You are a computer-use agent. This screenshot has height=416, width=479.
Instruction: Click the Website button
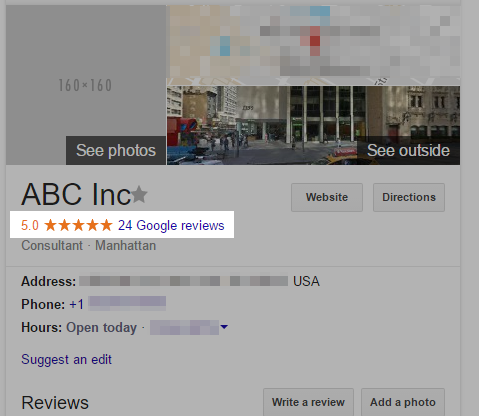[x=327, y=197]
